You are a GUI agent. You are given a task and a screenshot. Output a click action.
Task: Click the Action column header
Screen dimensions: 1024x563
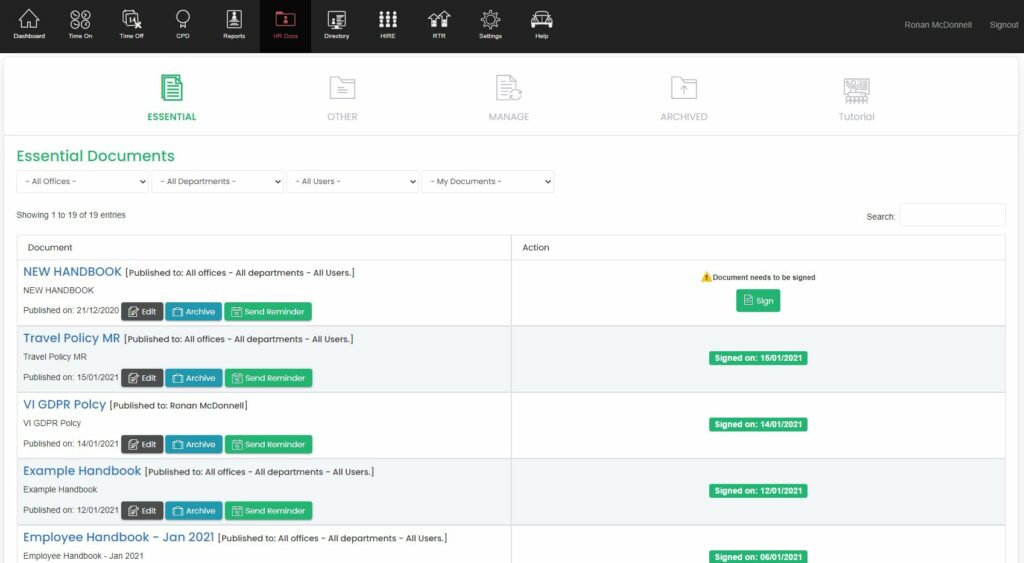tap(536, 248)
